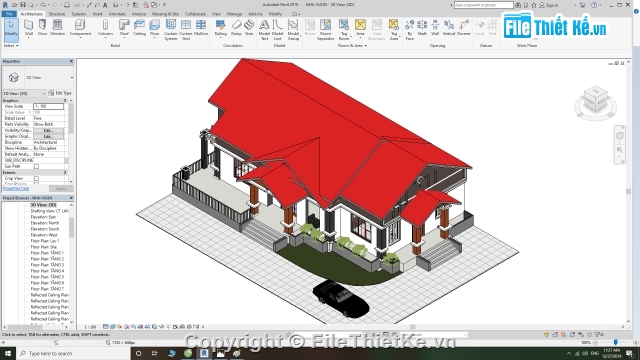
Task: Select the Floor tool
Action: (154, 28)
